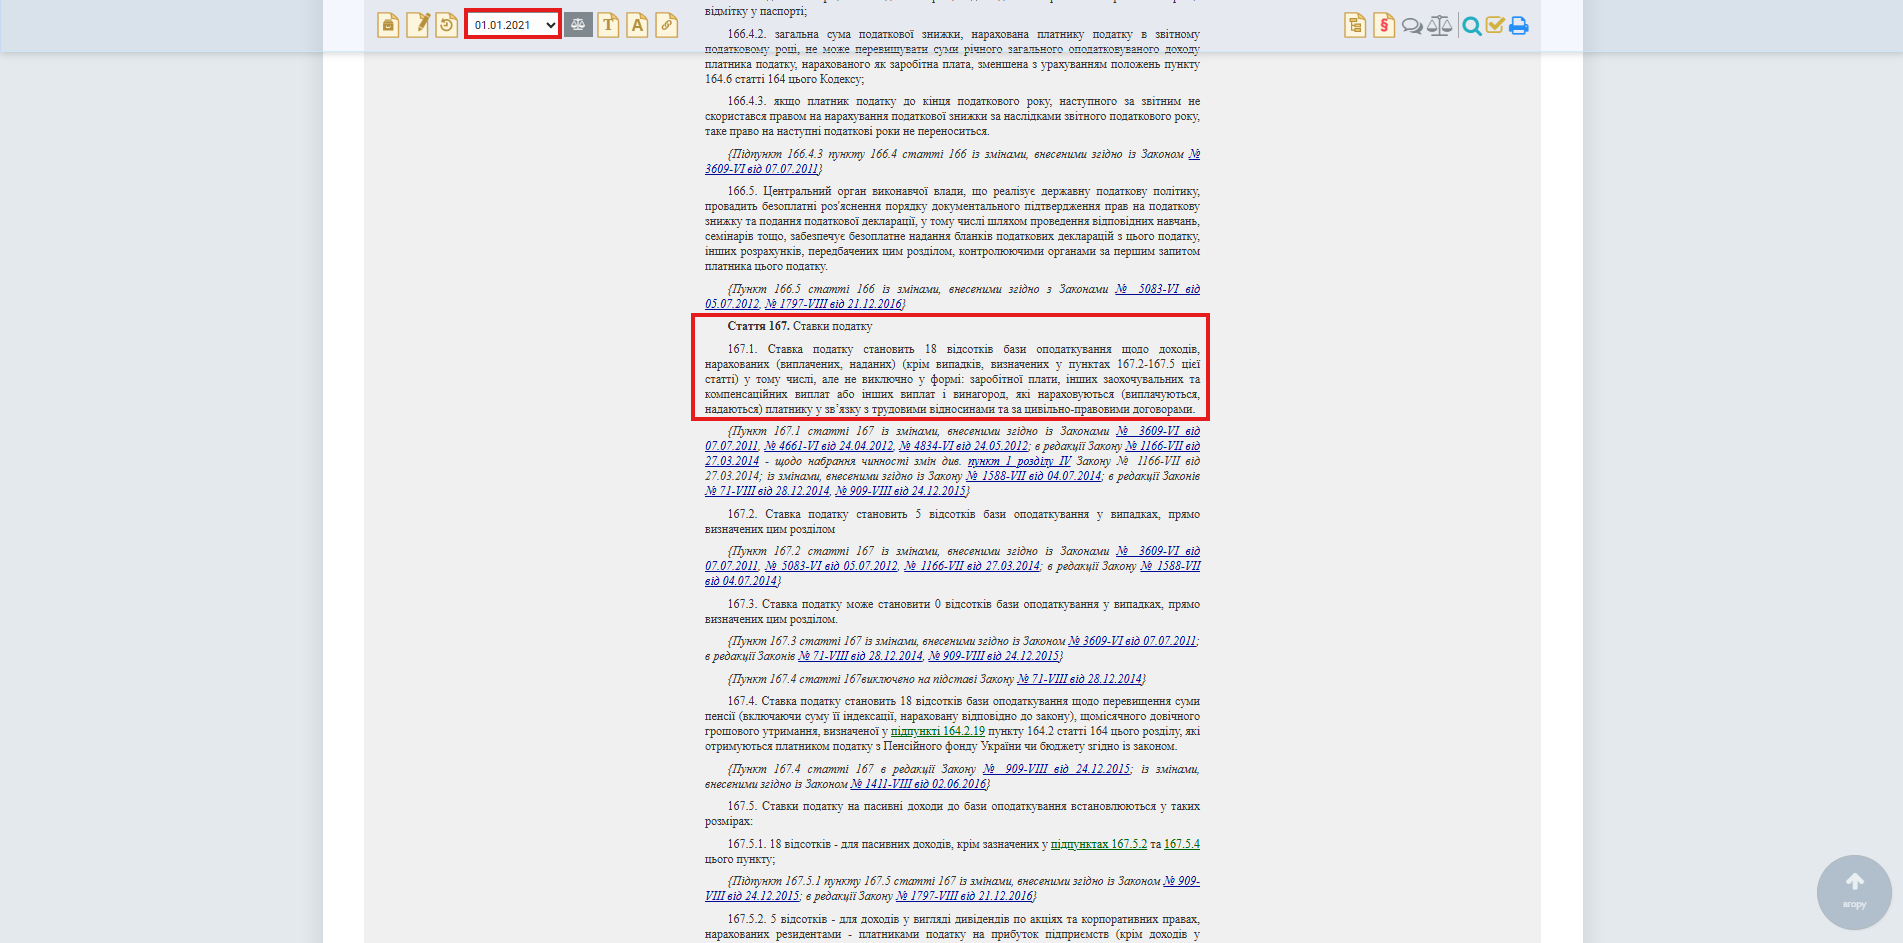Click the document links chain icon

click(666, 25)
